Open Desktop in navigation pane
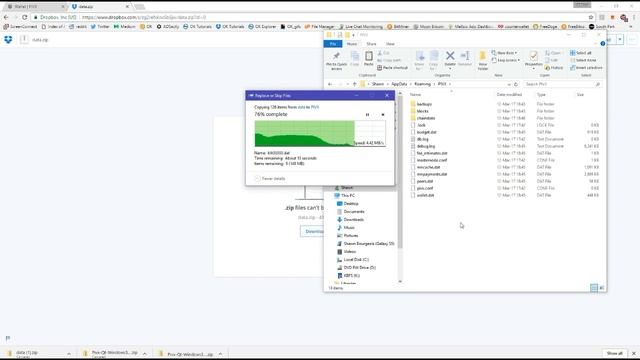The width and height of the screenshot is (640, 360). coord(351,203)
